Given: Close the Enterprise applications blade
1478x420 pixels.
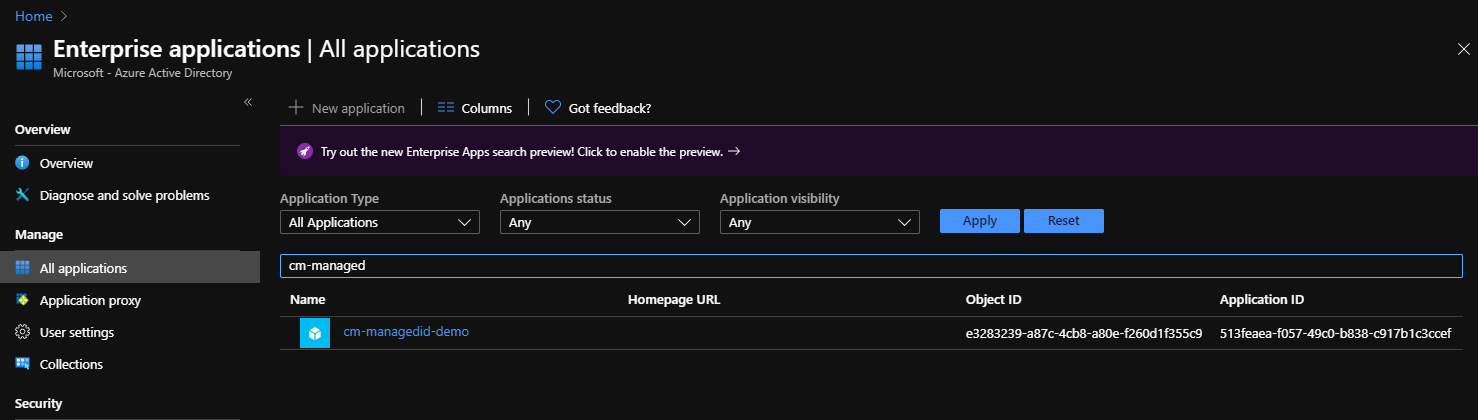Looking at the screenshot, I should click(x=1464, y=49).
